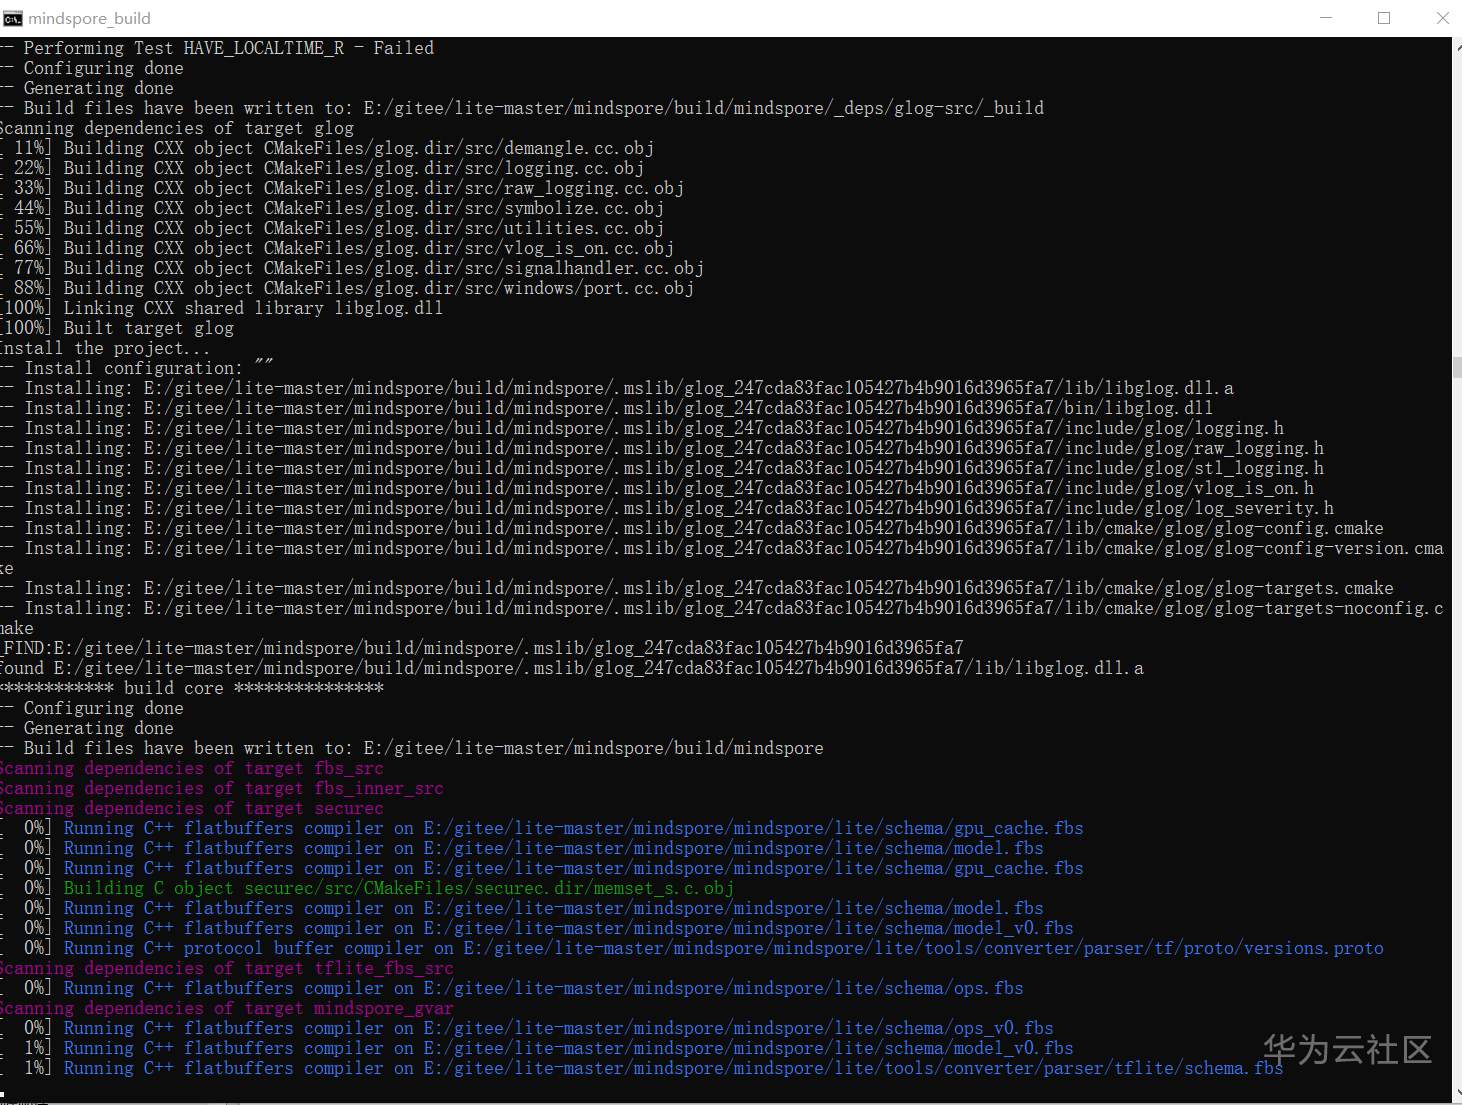The width and height of the screenshot is (1462, 1105).
Task: Click the tflite/schema.fbs compiler line
Action: [x=672, y=1068]
